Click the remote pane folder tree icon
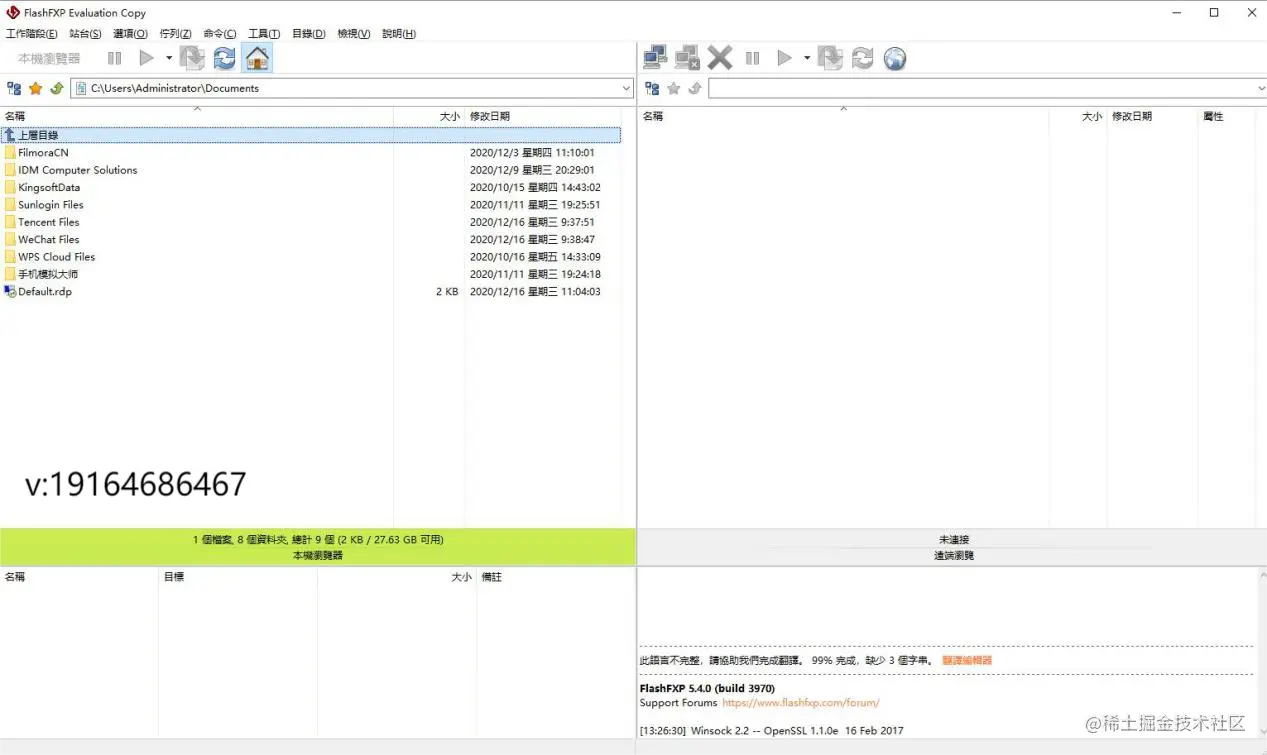 pos(652,88)
